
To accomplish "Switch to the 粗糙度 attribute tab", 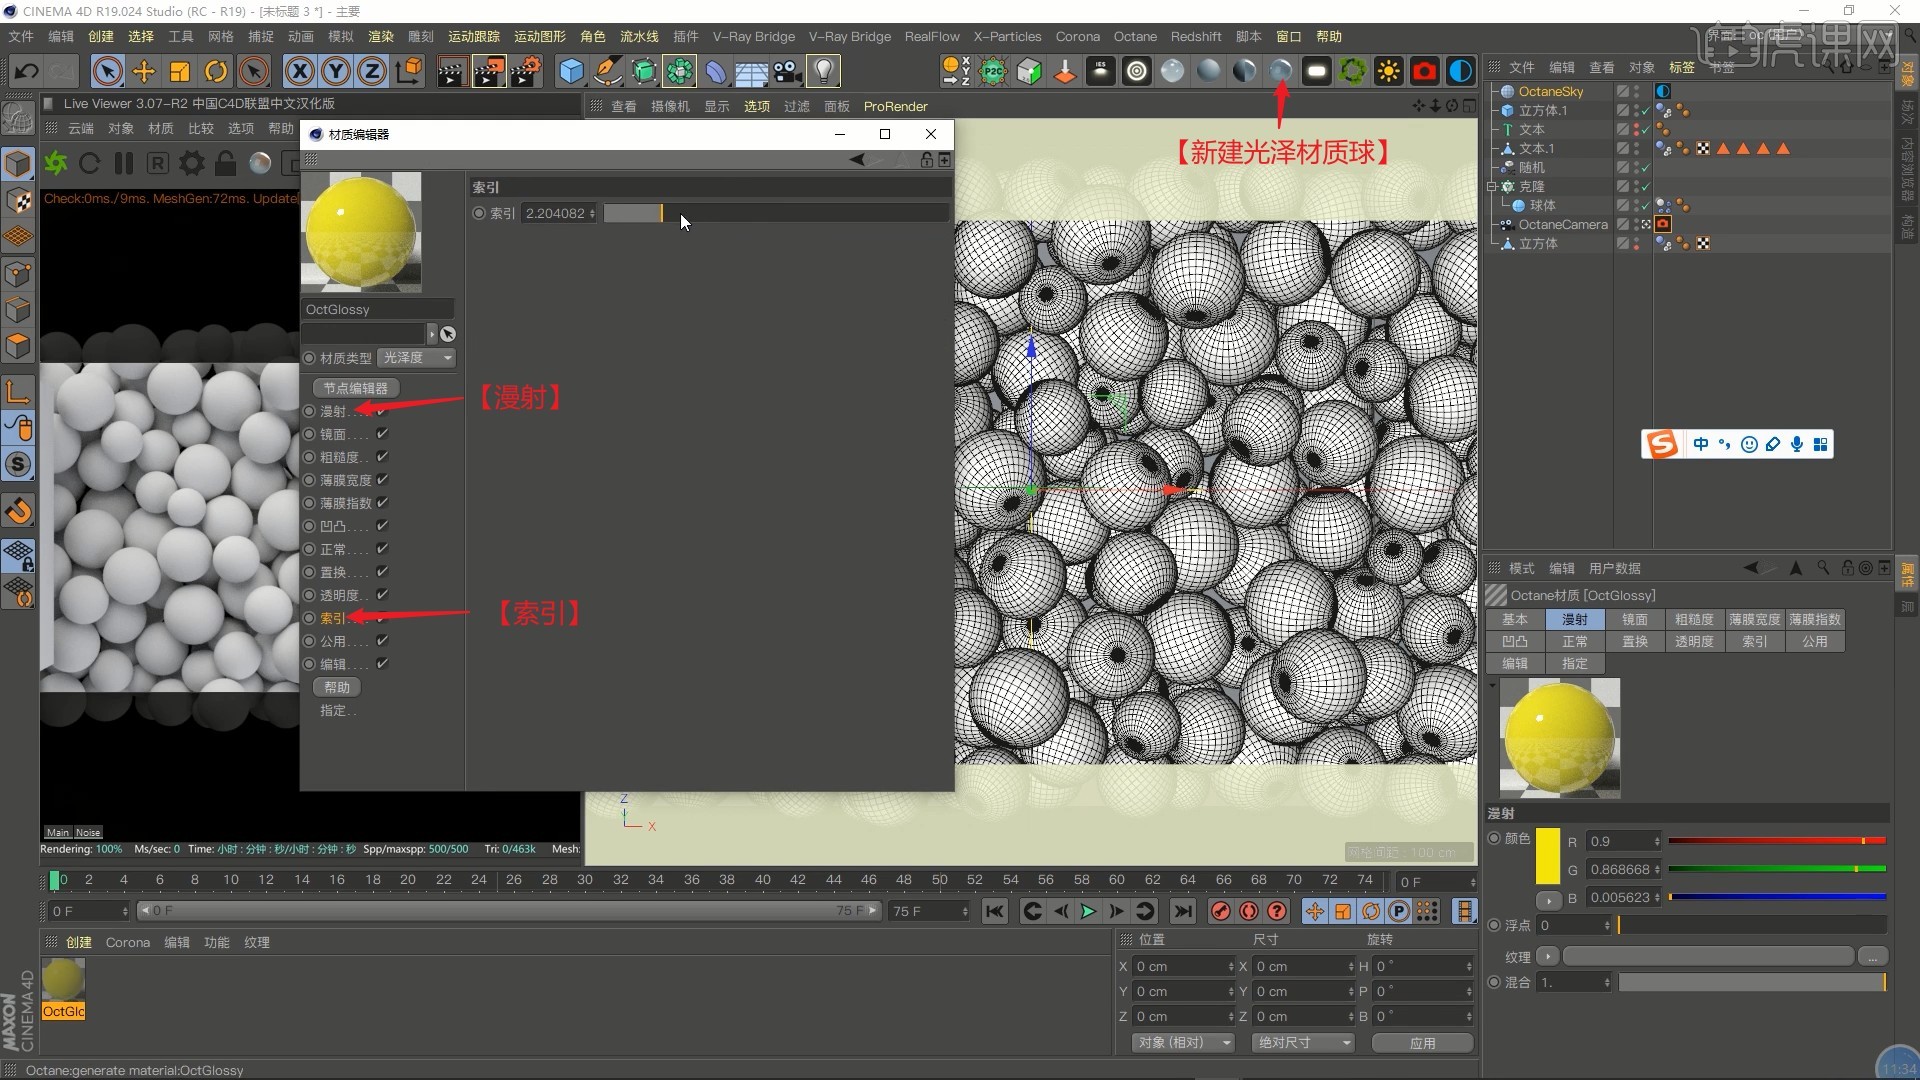I will coord(1694,620).
